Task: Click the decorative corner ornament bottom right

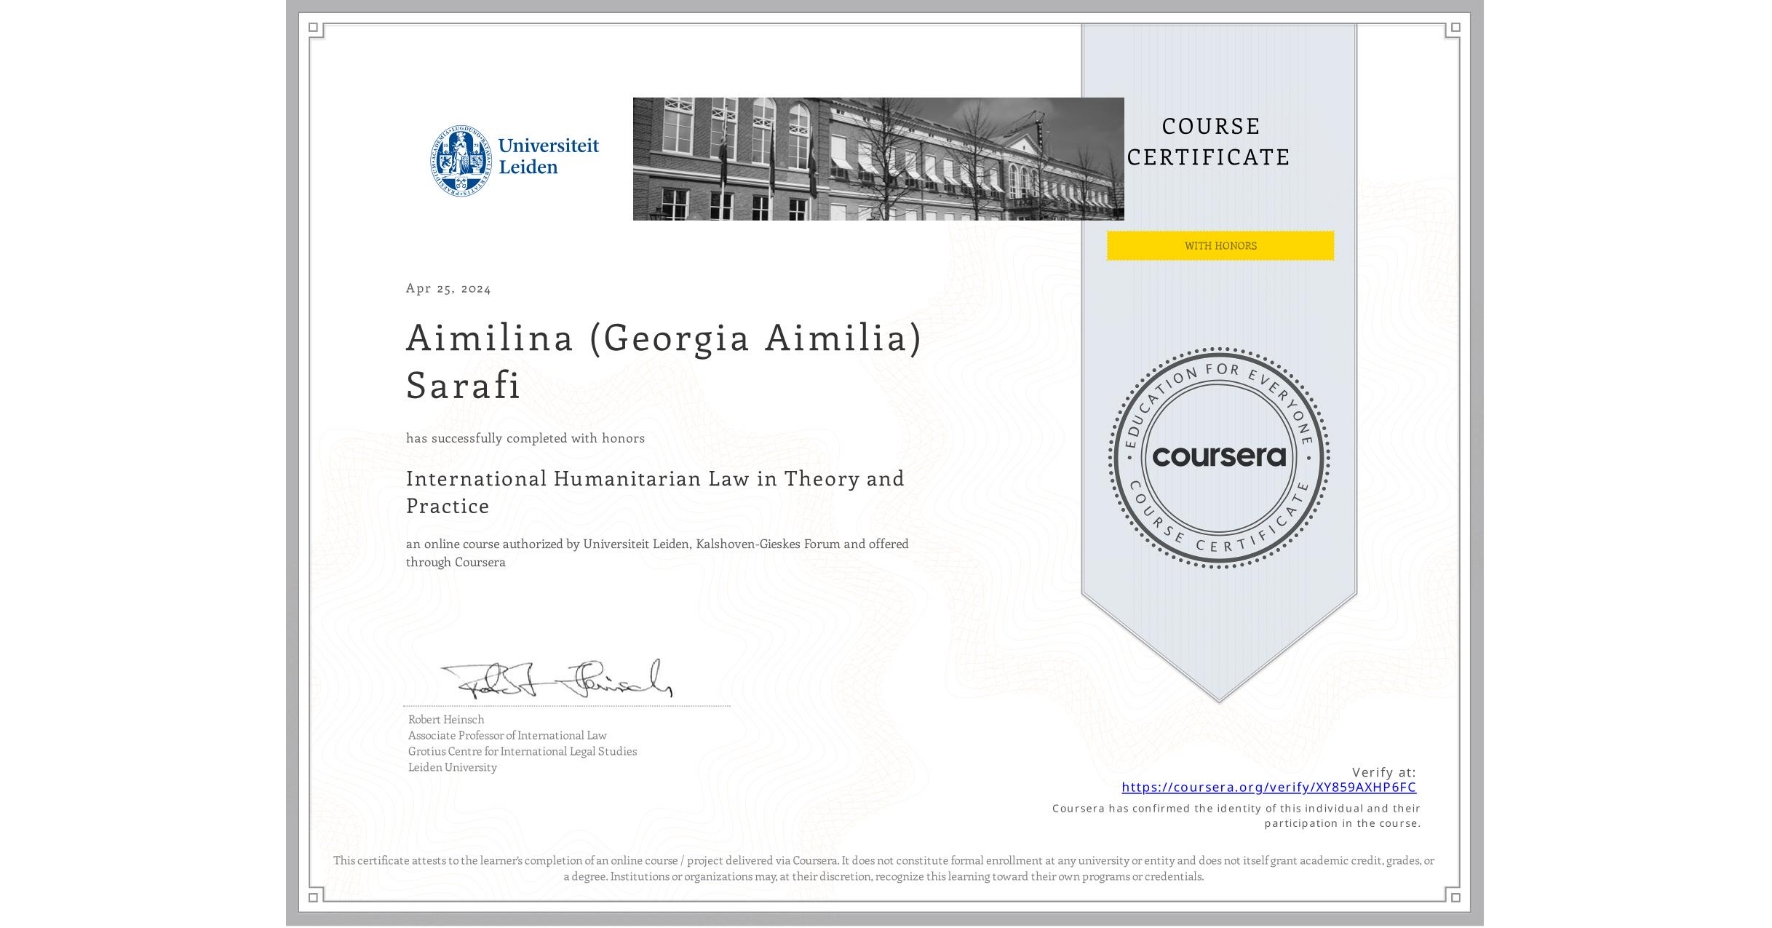Action: coord(1453,897)
